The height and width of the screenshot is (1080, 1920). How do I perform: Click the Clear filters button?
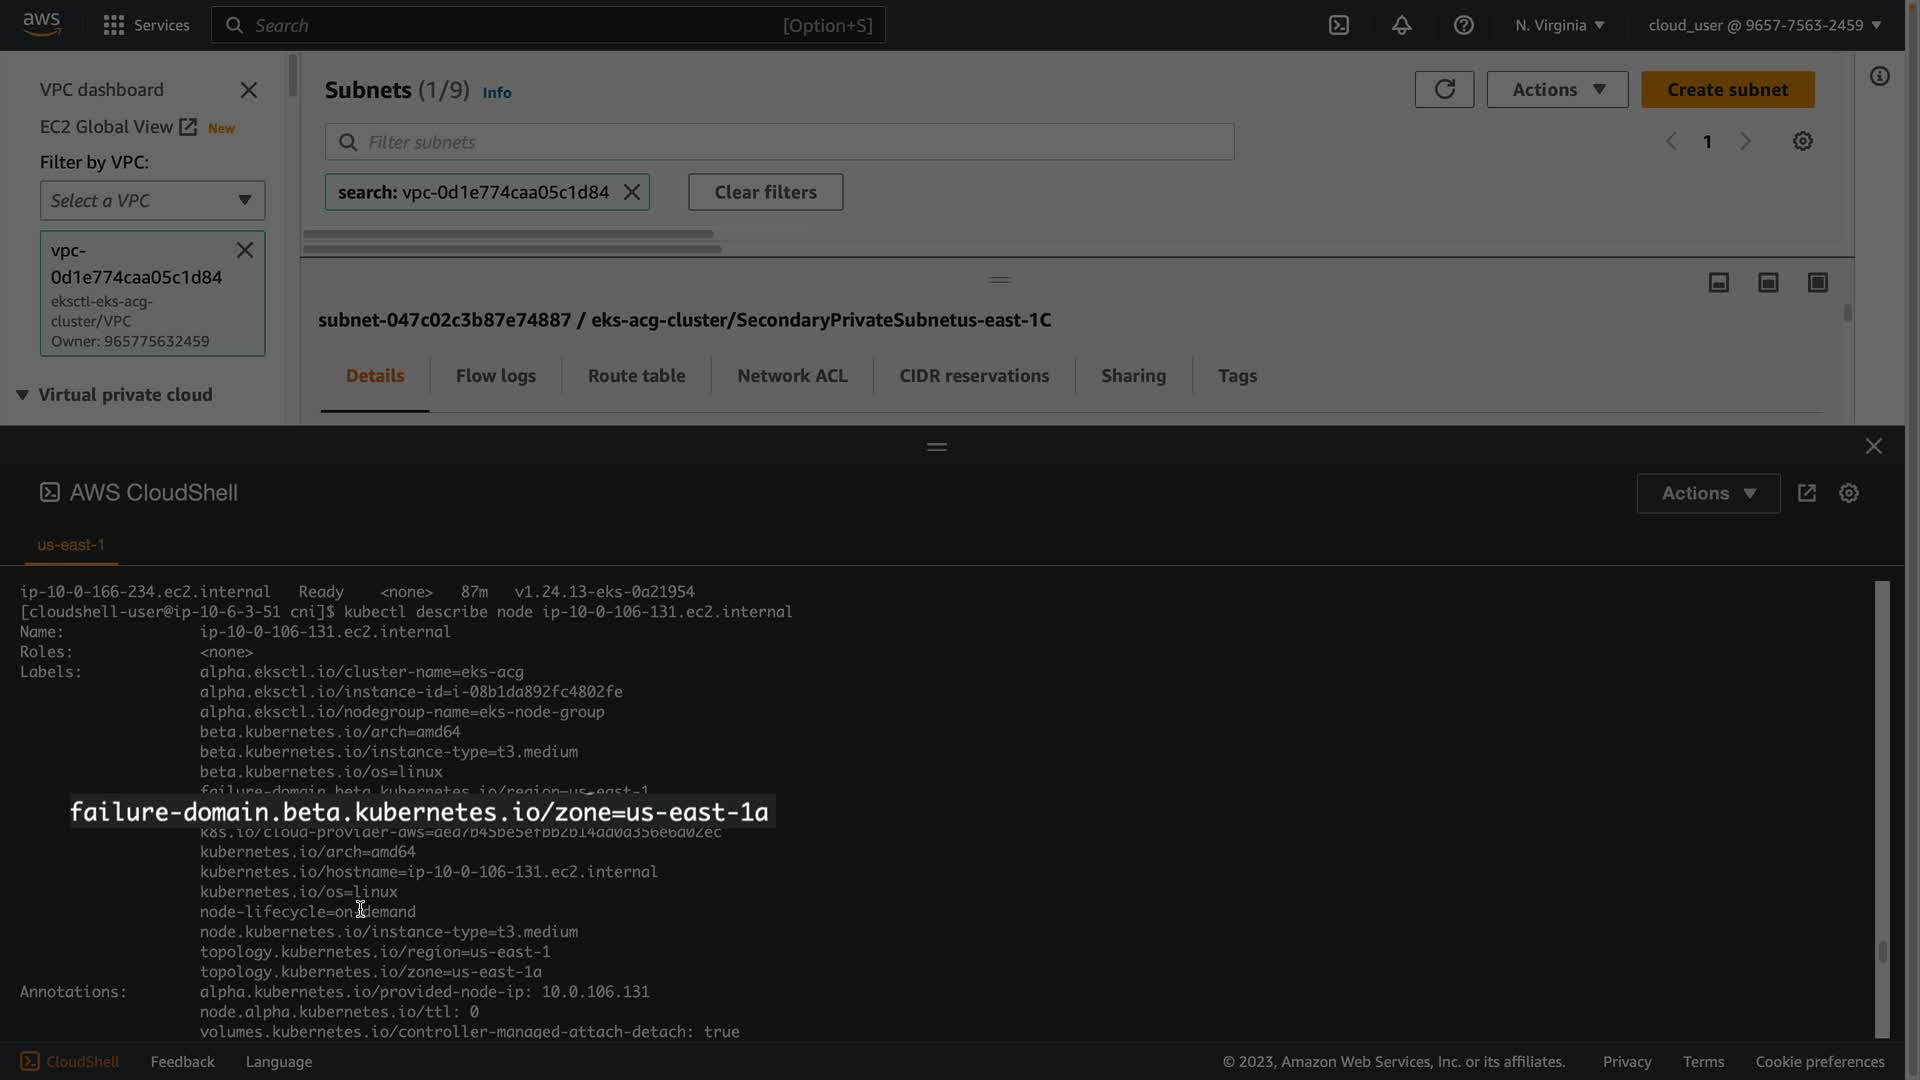pyautogui.click(x=765, y=192)
